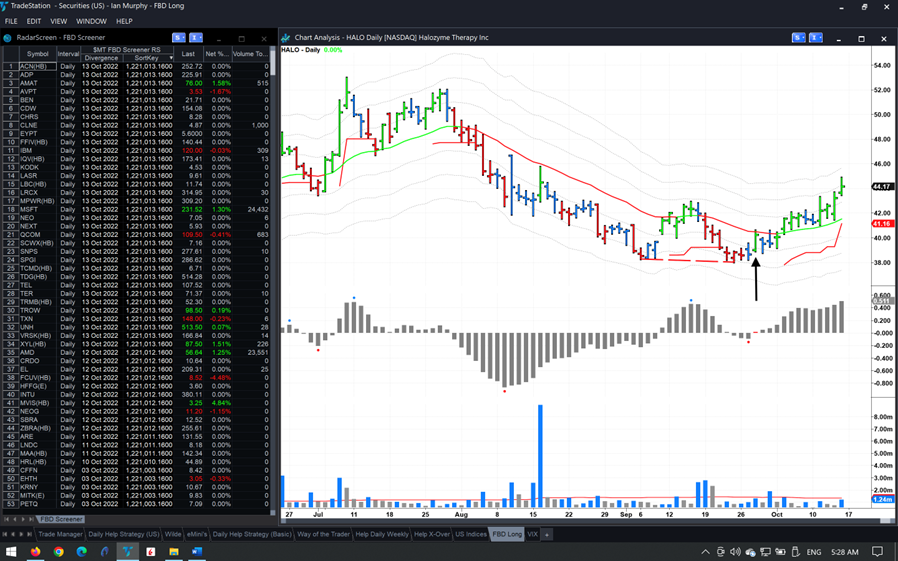The image size is (898, 561).
Task: Open Chart Analysis symbol link 'S' button
Action: click(798, 38)
